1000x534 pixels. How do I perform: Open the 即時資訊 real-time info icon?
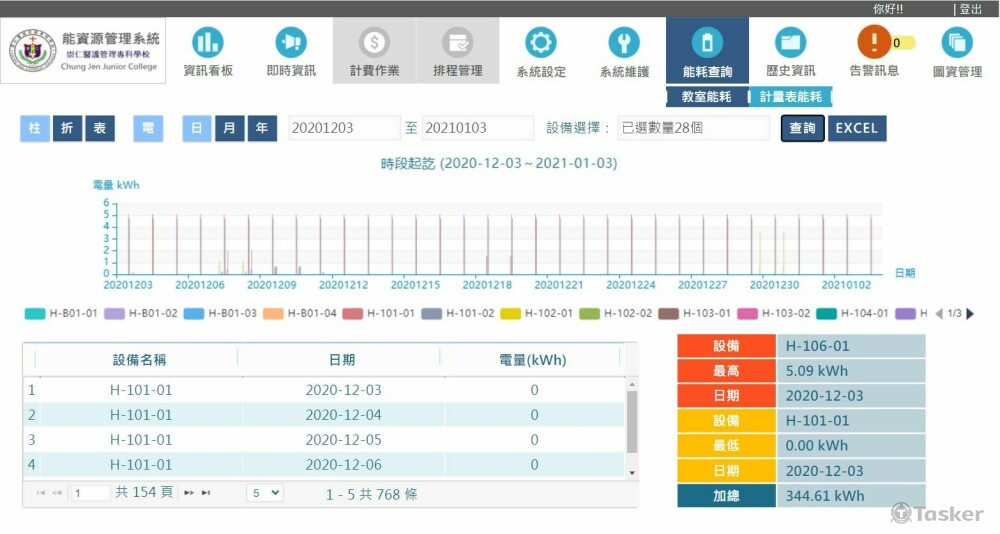[291, 44]
